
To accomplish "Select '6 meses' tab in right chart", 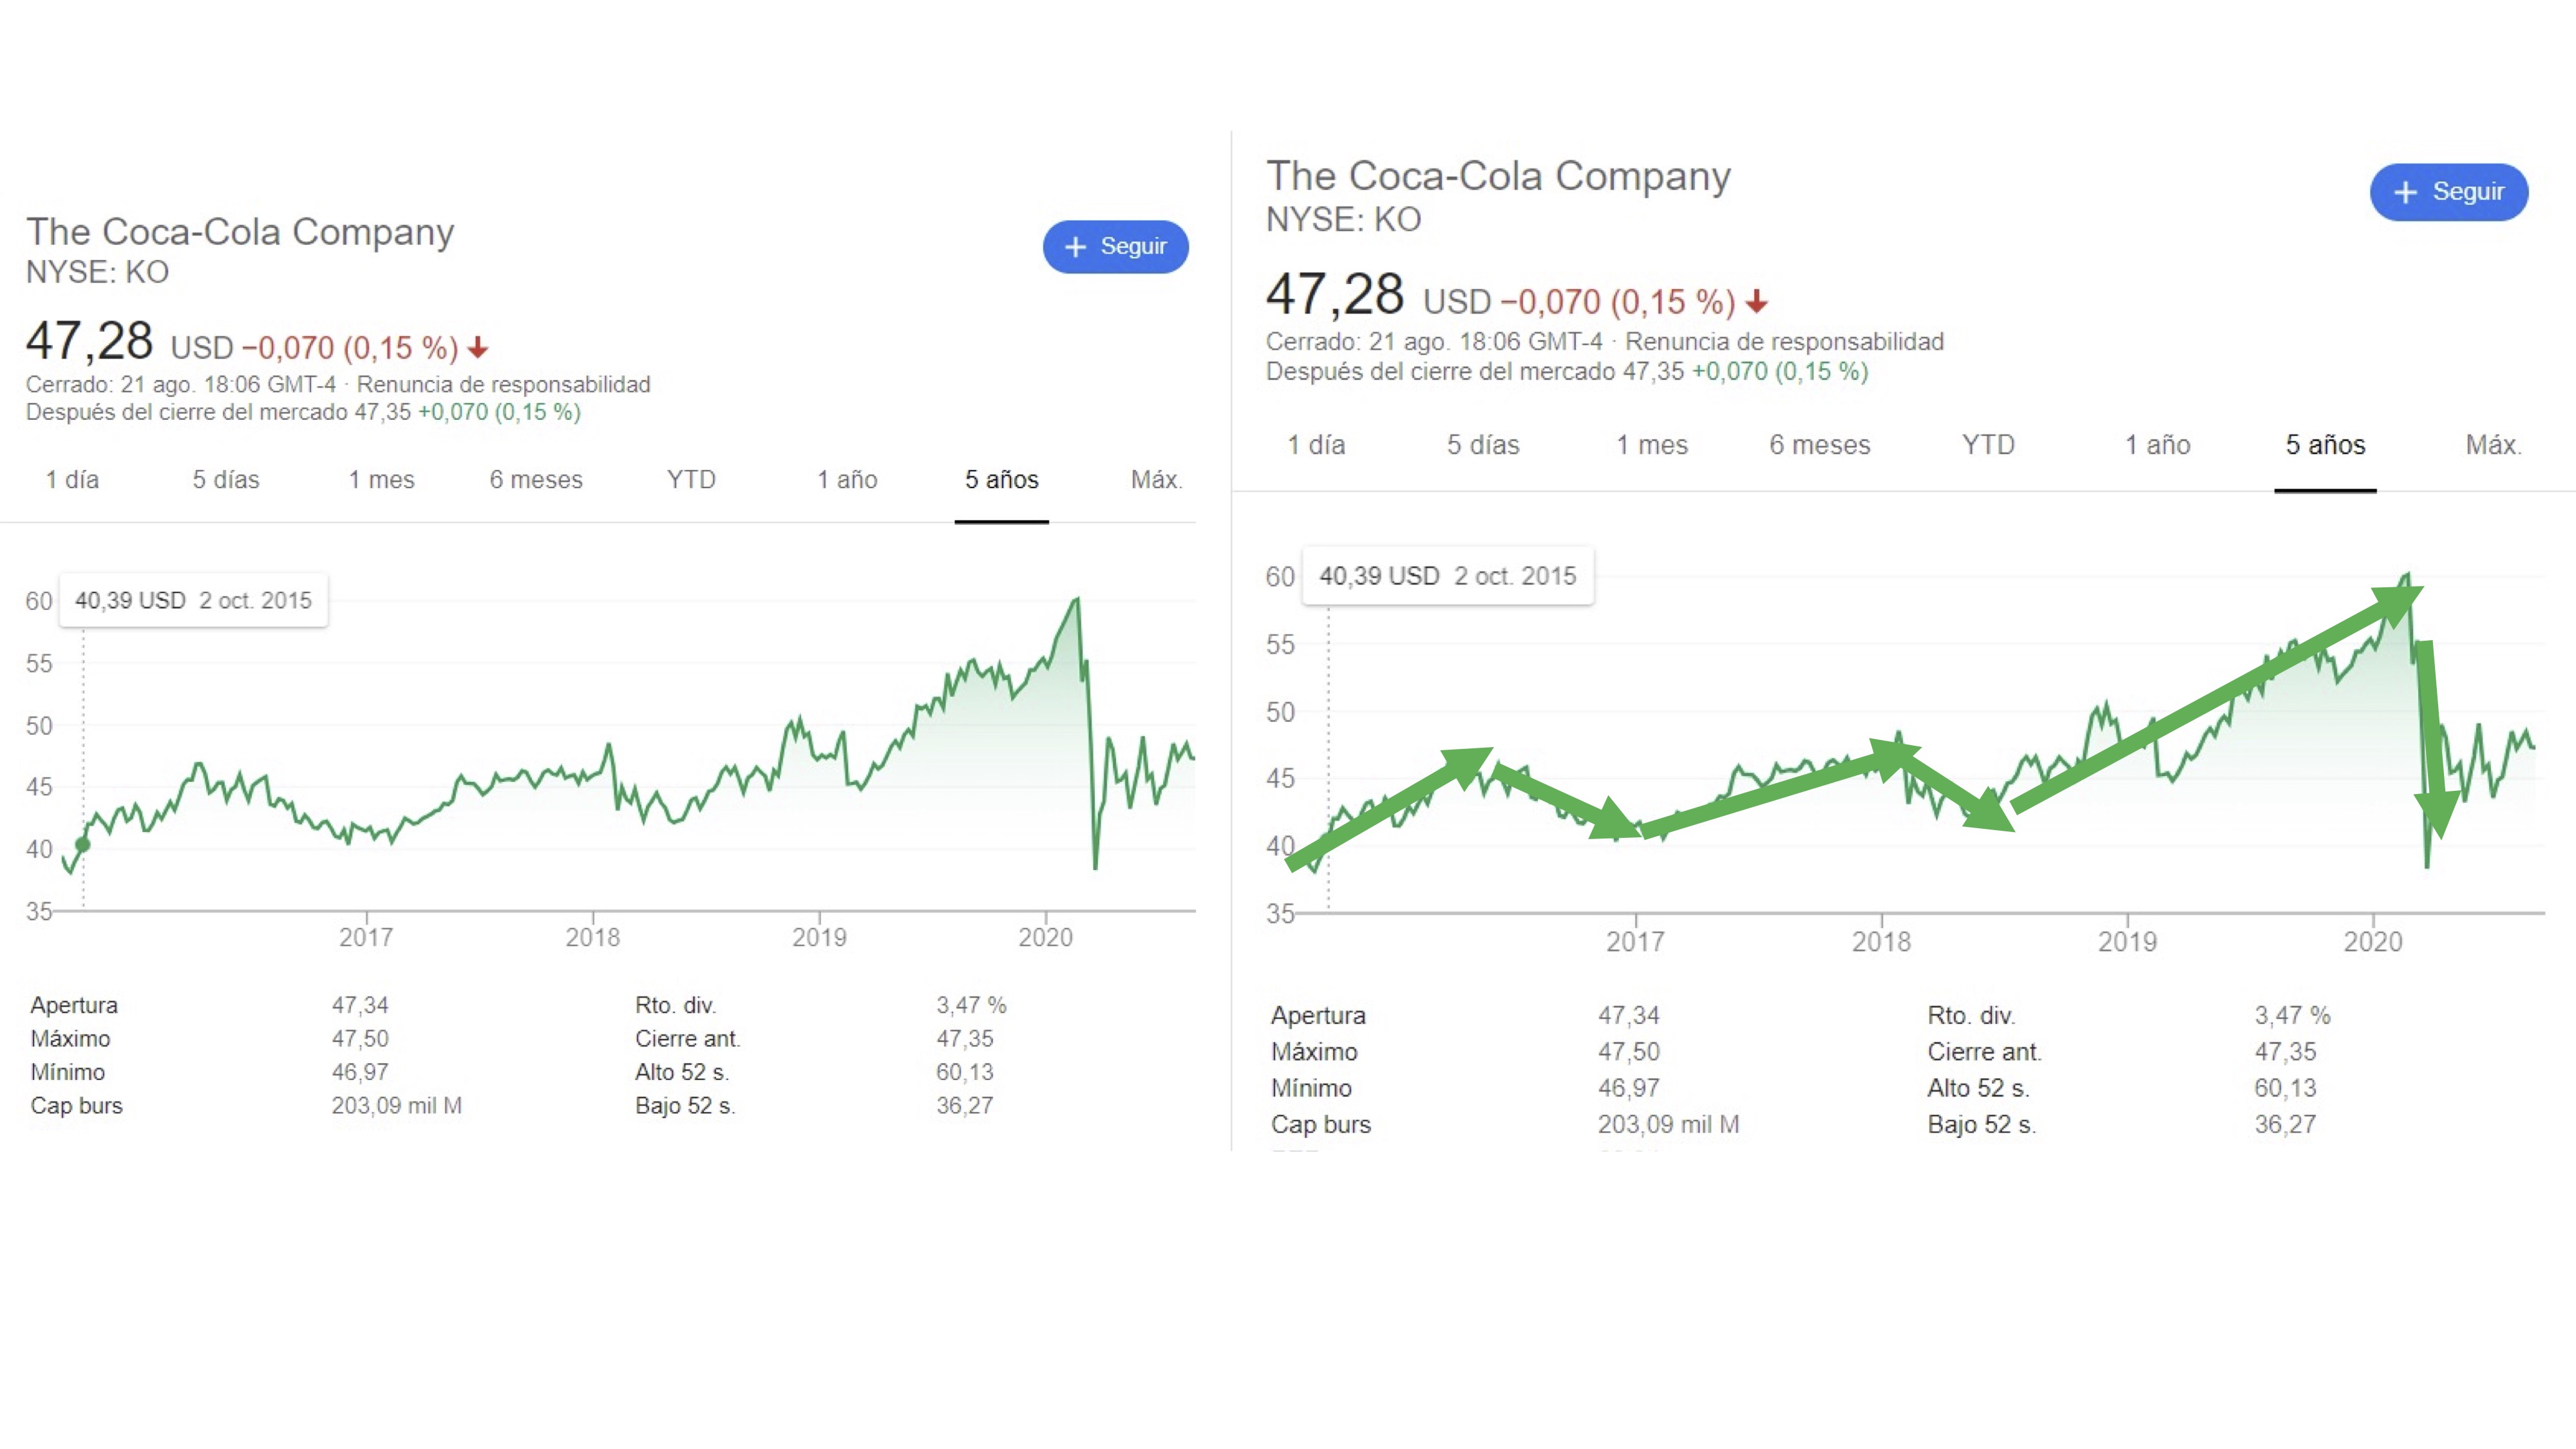I will tap(1819, 445).
